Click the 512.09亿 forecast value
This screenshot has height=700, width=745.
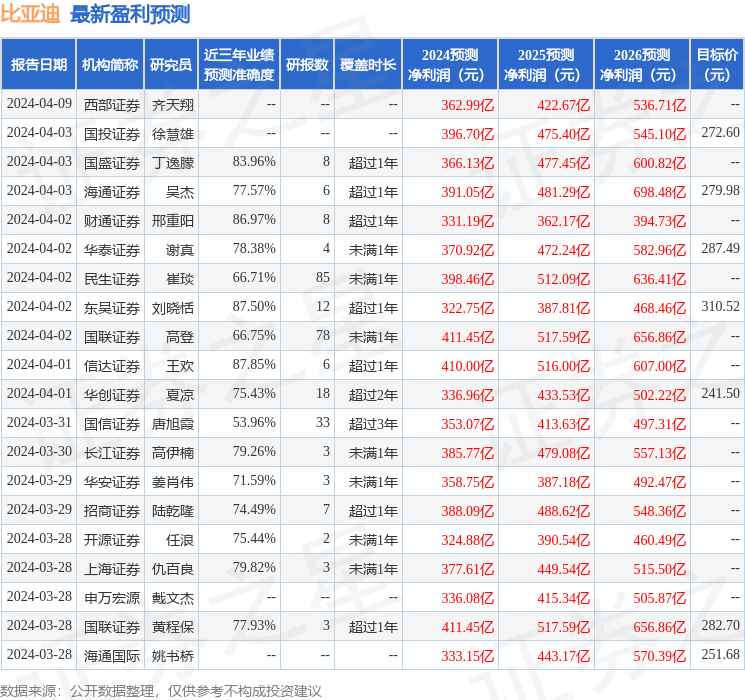coord(564,279)
